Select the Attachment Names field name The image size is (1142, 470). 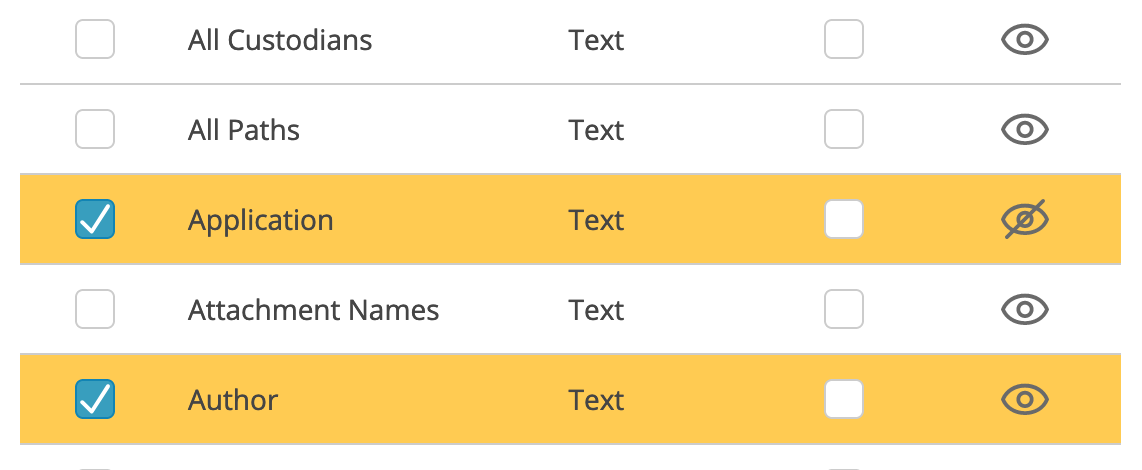click(x=313, y=310)
